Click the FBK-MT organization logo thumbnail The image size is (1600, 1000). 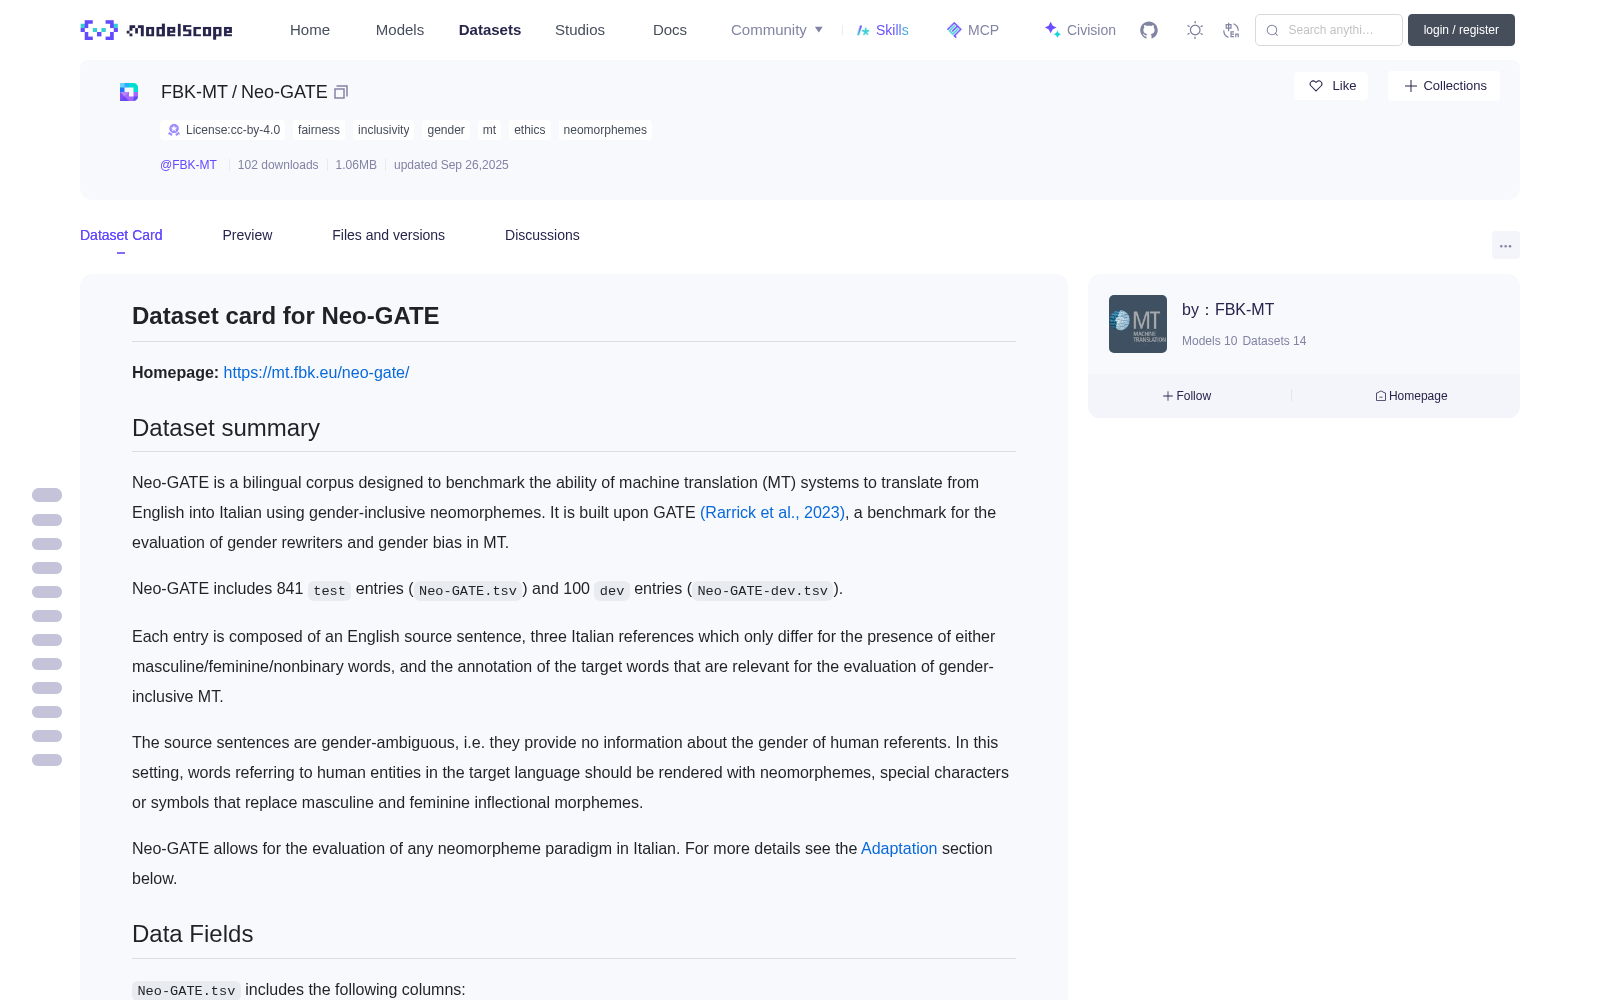[1138, 324]
